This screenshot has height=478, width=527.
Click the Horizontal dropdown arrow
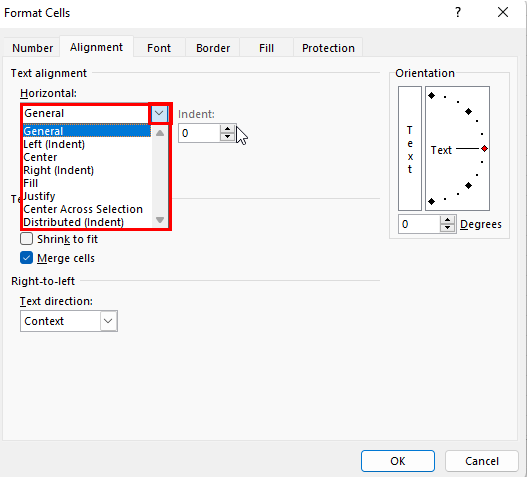click(x=159, y=114)
